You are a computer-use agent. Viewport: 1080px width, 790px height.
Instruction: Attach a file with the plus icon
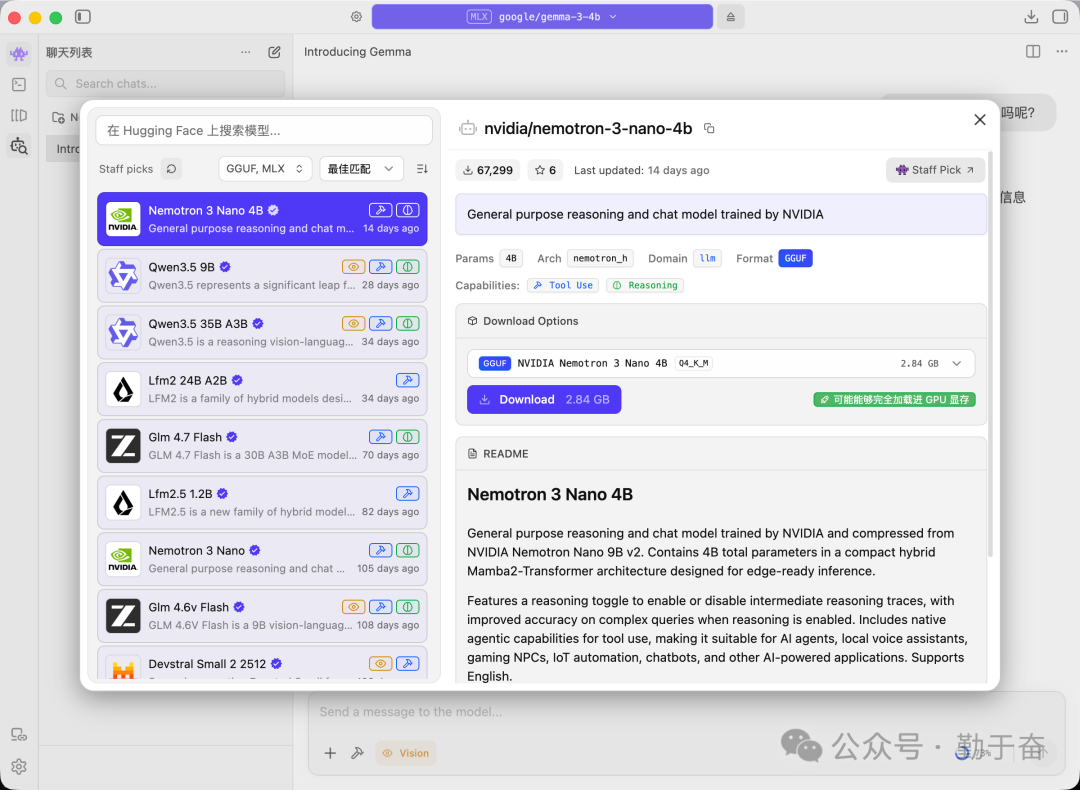click(x=330, y=753)
